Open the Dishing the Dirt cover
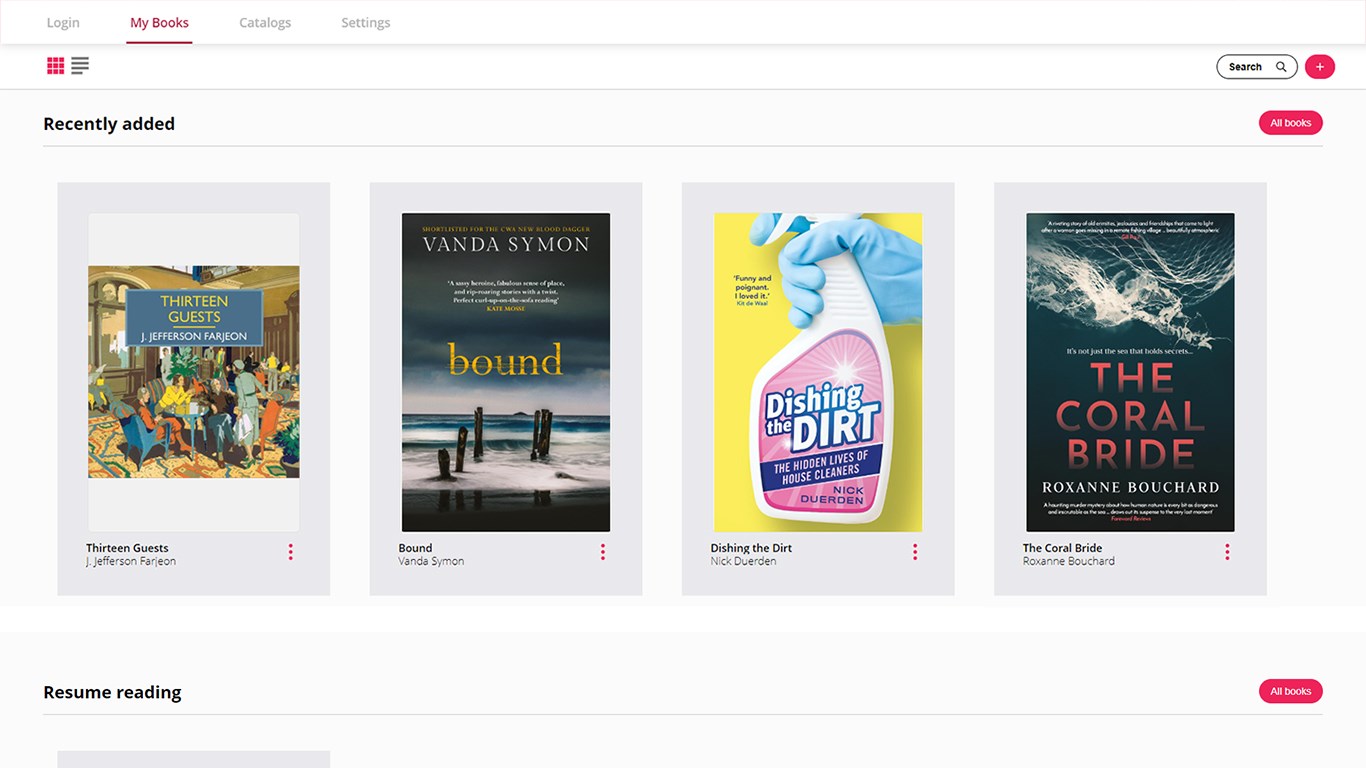 pyautogui.click(x=818, y=372)
